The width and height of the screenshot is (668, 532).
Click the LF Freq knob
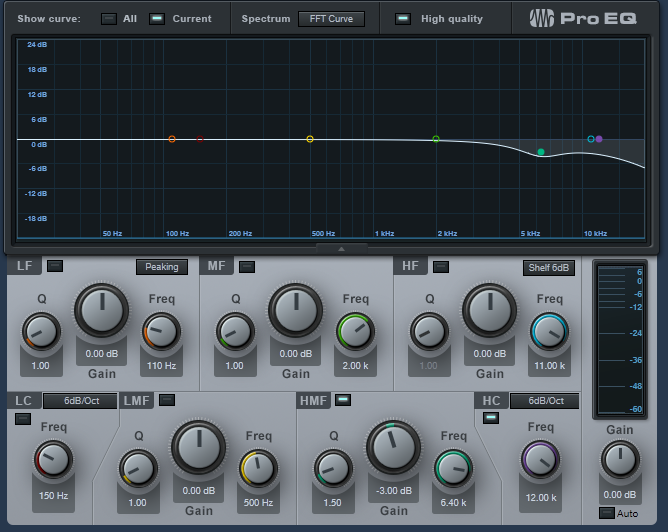point(161,332)
